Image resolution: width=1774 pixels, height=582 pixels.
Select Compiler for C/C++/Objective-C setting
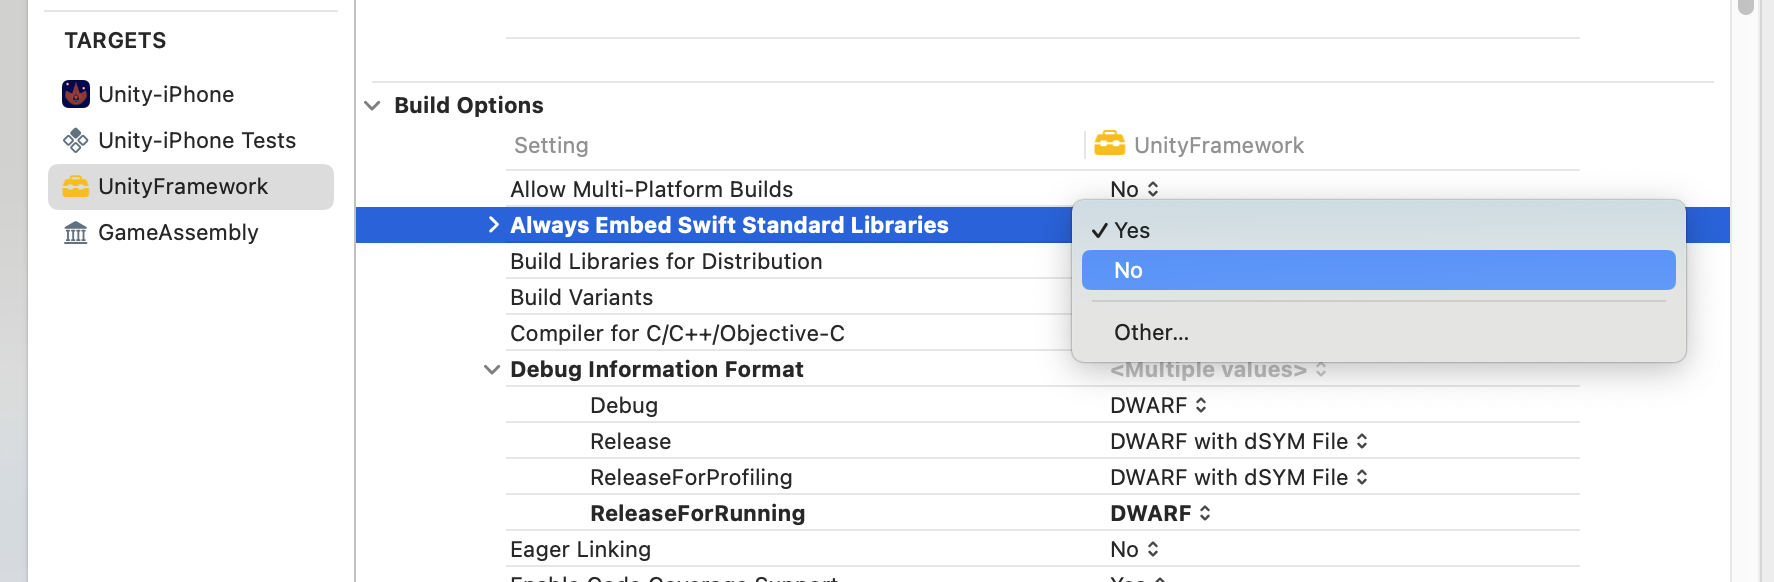coord(677,333)
